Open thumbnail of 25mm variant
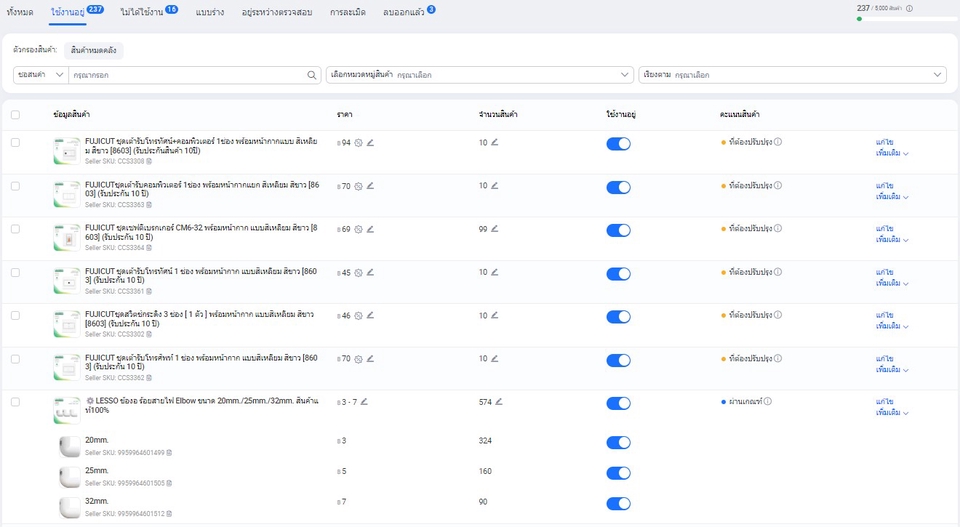This screenshot has width=960, height=527. 70,477
